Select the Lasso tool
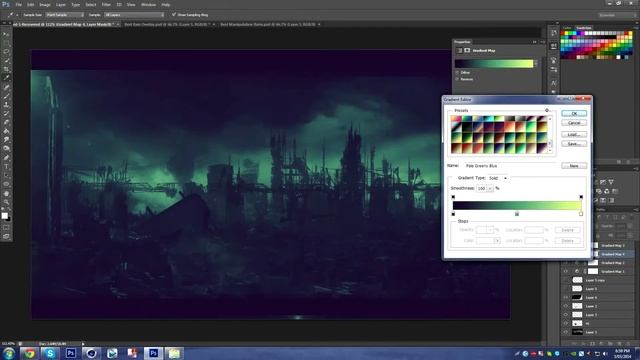Viewport: 640px width, 360px height. (6, 52)
